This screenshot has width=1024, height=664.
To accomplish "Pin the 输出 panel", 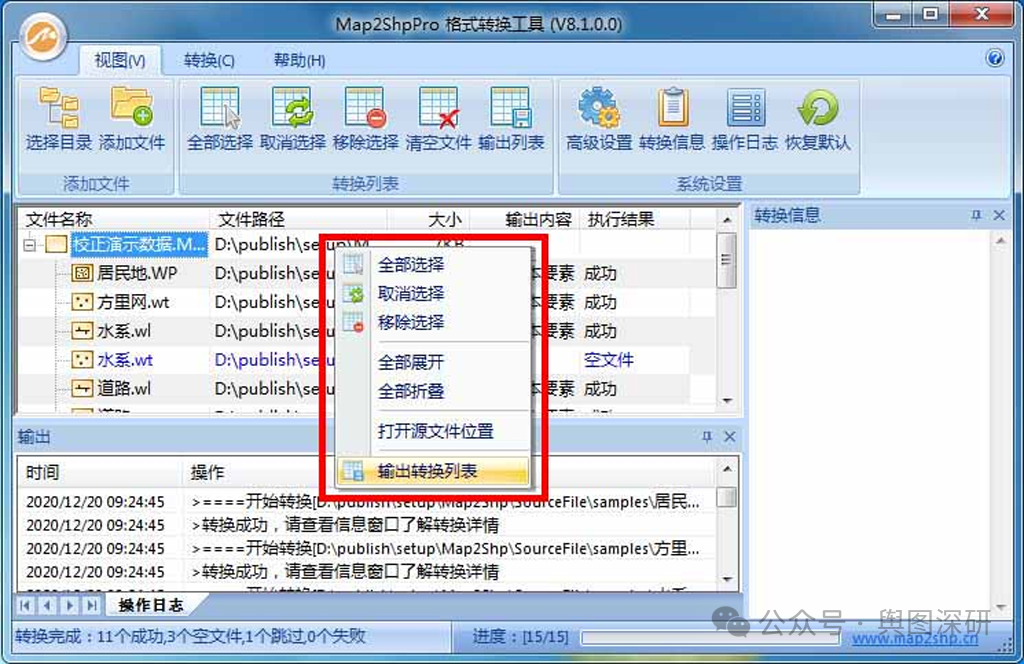I will click(707, 437).
